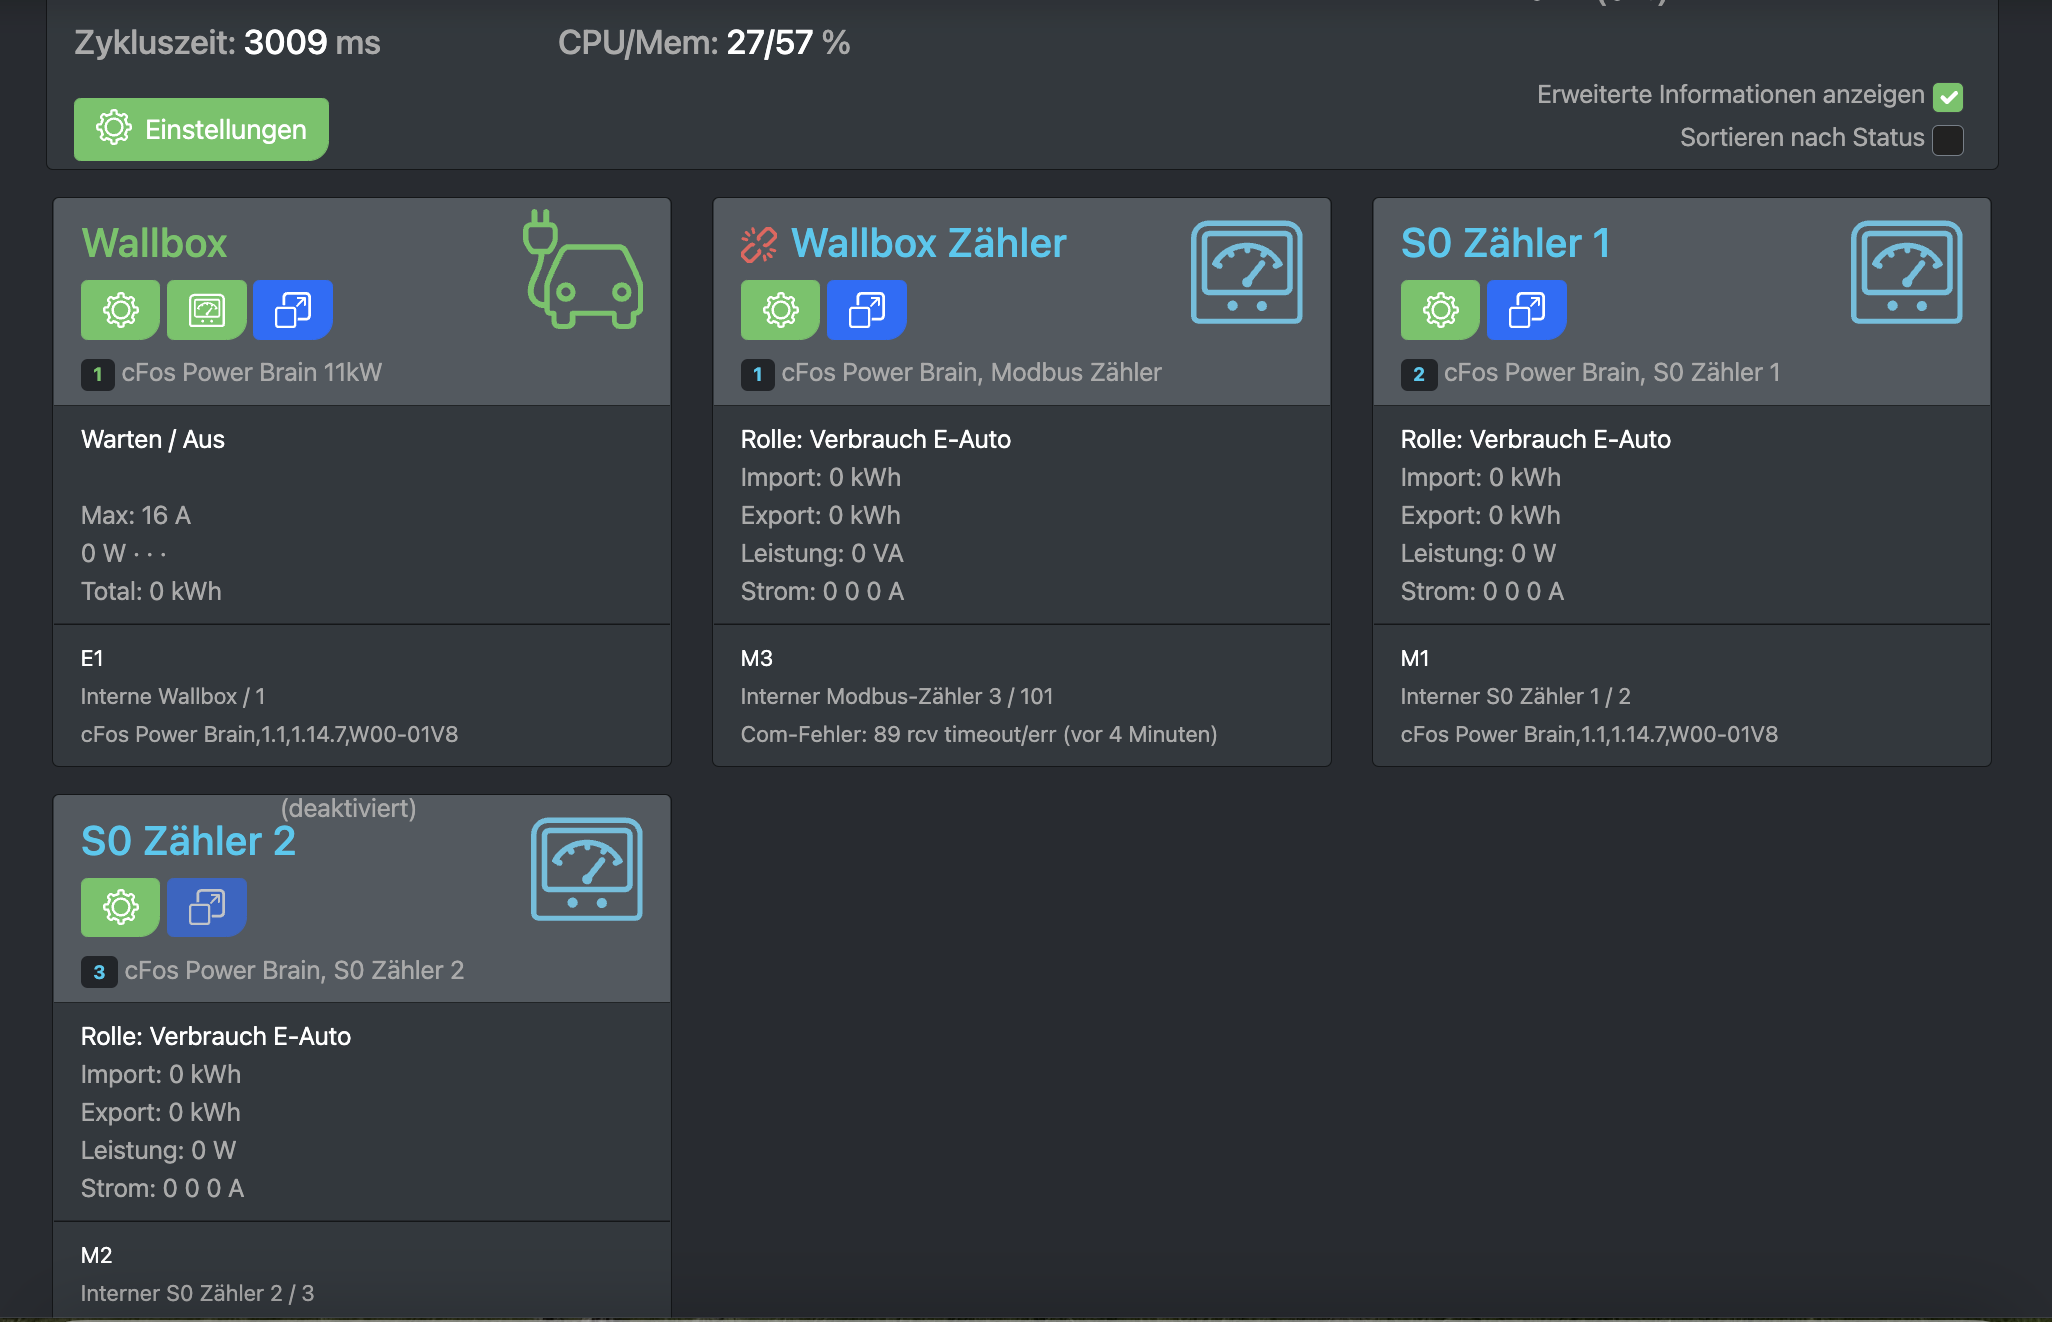Click S0 Zähler 2 open-in-new-window icon
2052x1322 pixels.
[207, 907]
